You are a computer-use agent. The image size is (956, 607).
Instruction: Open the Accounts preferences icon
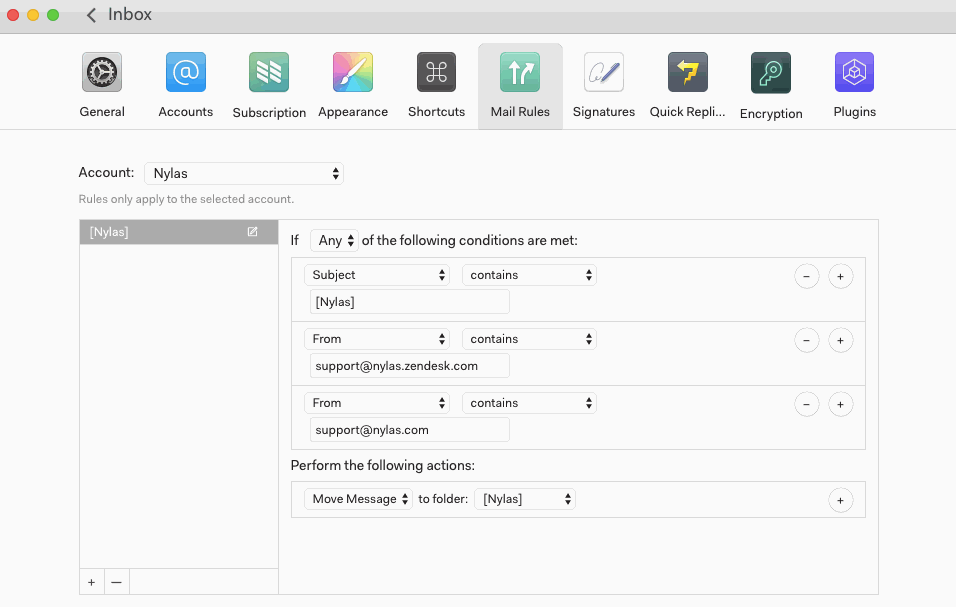click(x=186, y=73)
